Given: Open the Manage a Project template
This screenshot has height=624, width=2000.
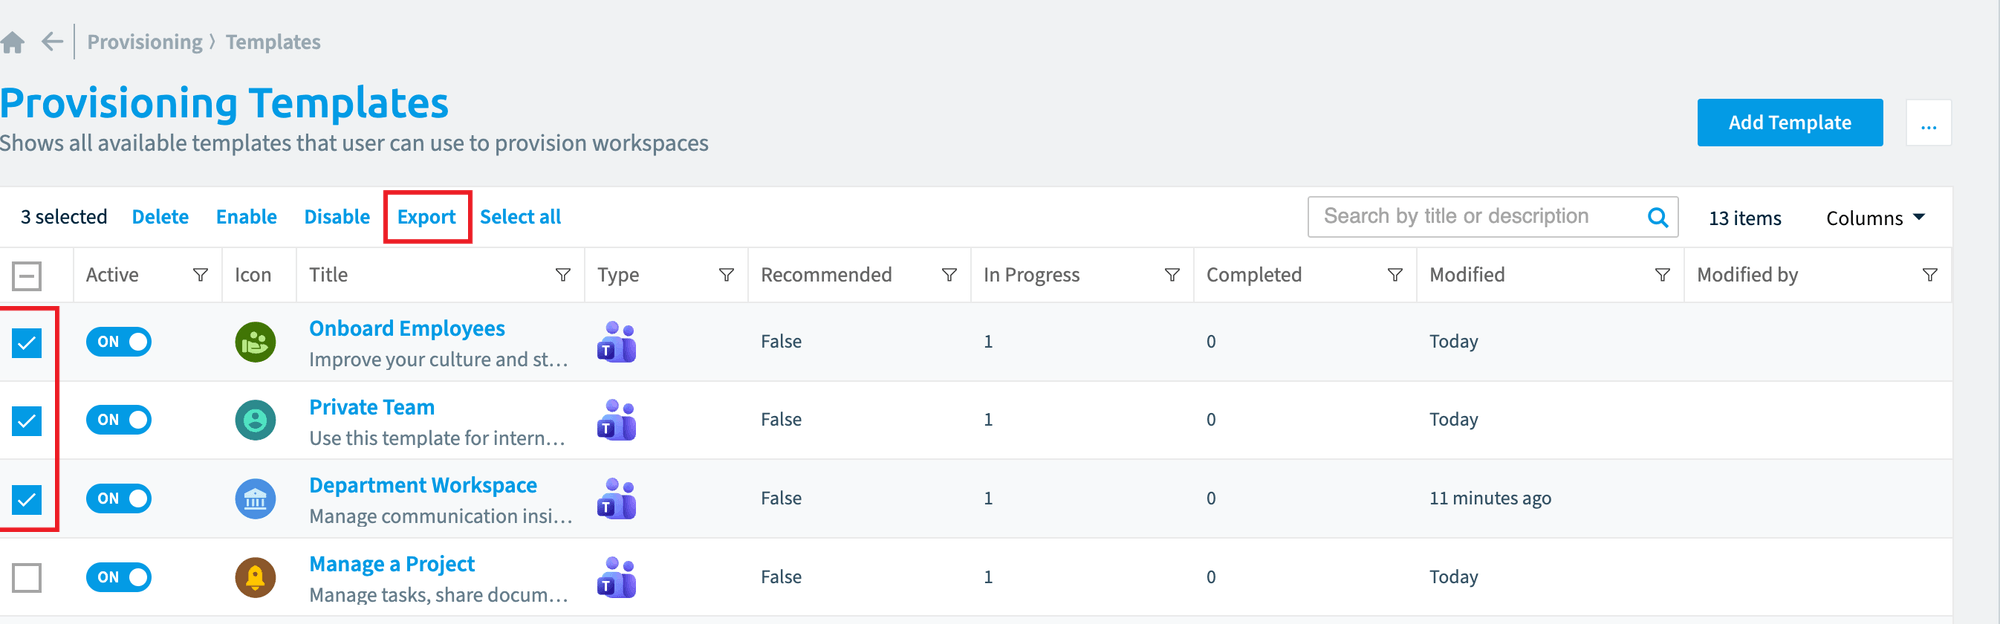Looking at the screenshot, I should pyautogui.click(x=392, y=564).
